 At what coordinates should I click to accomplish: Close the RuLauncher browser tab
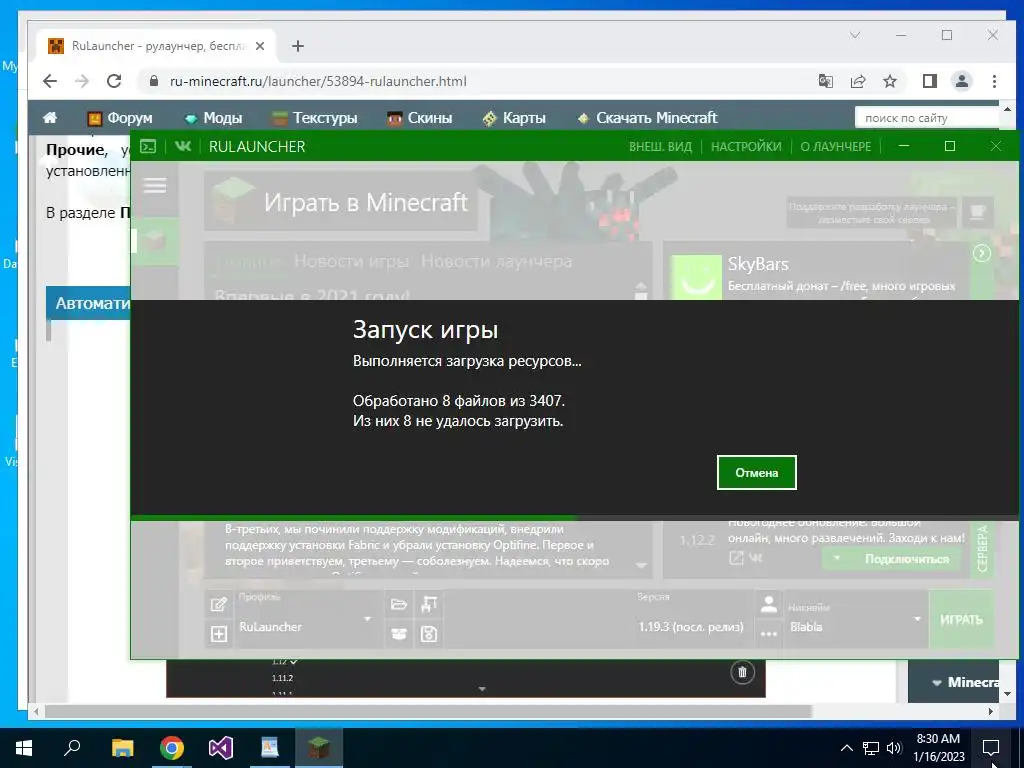(260, 46)
